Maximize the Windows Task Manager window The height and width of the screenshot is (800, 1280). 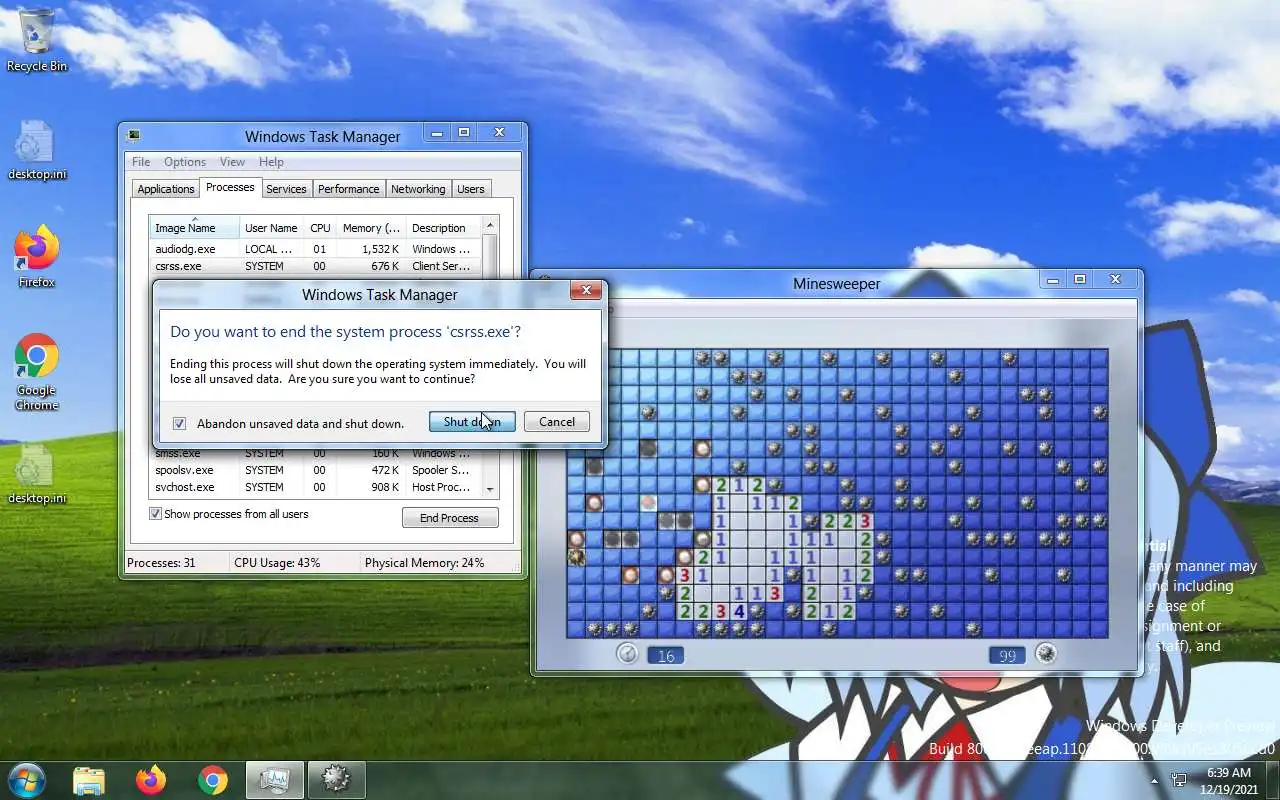tap(464, 133)
